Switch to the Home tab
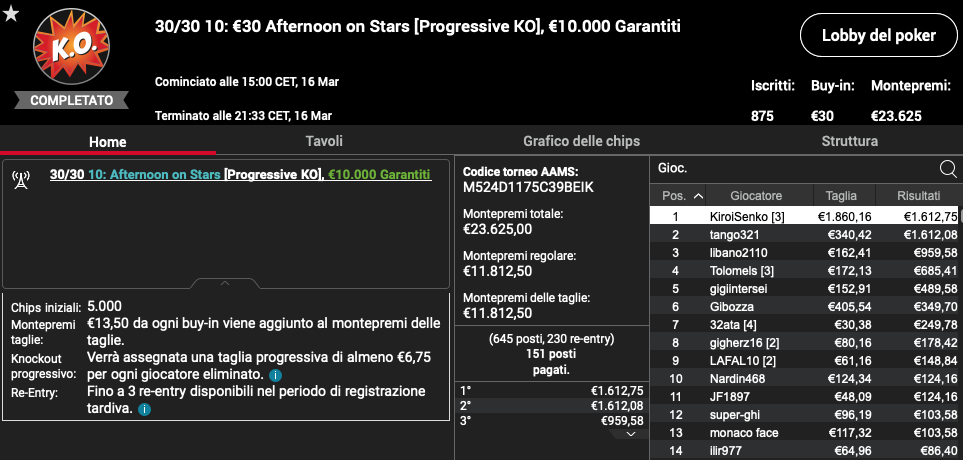This screenshot has height=460, width=963. pos(107,142)
